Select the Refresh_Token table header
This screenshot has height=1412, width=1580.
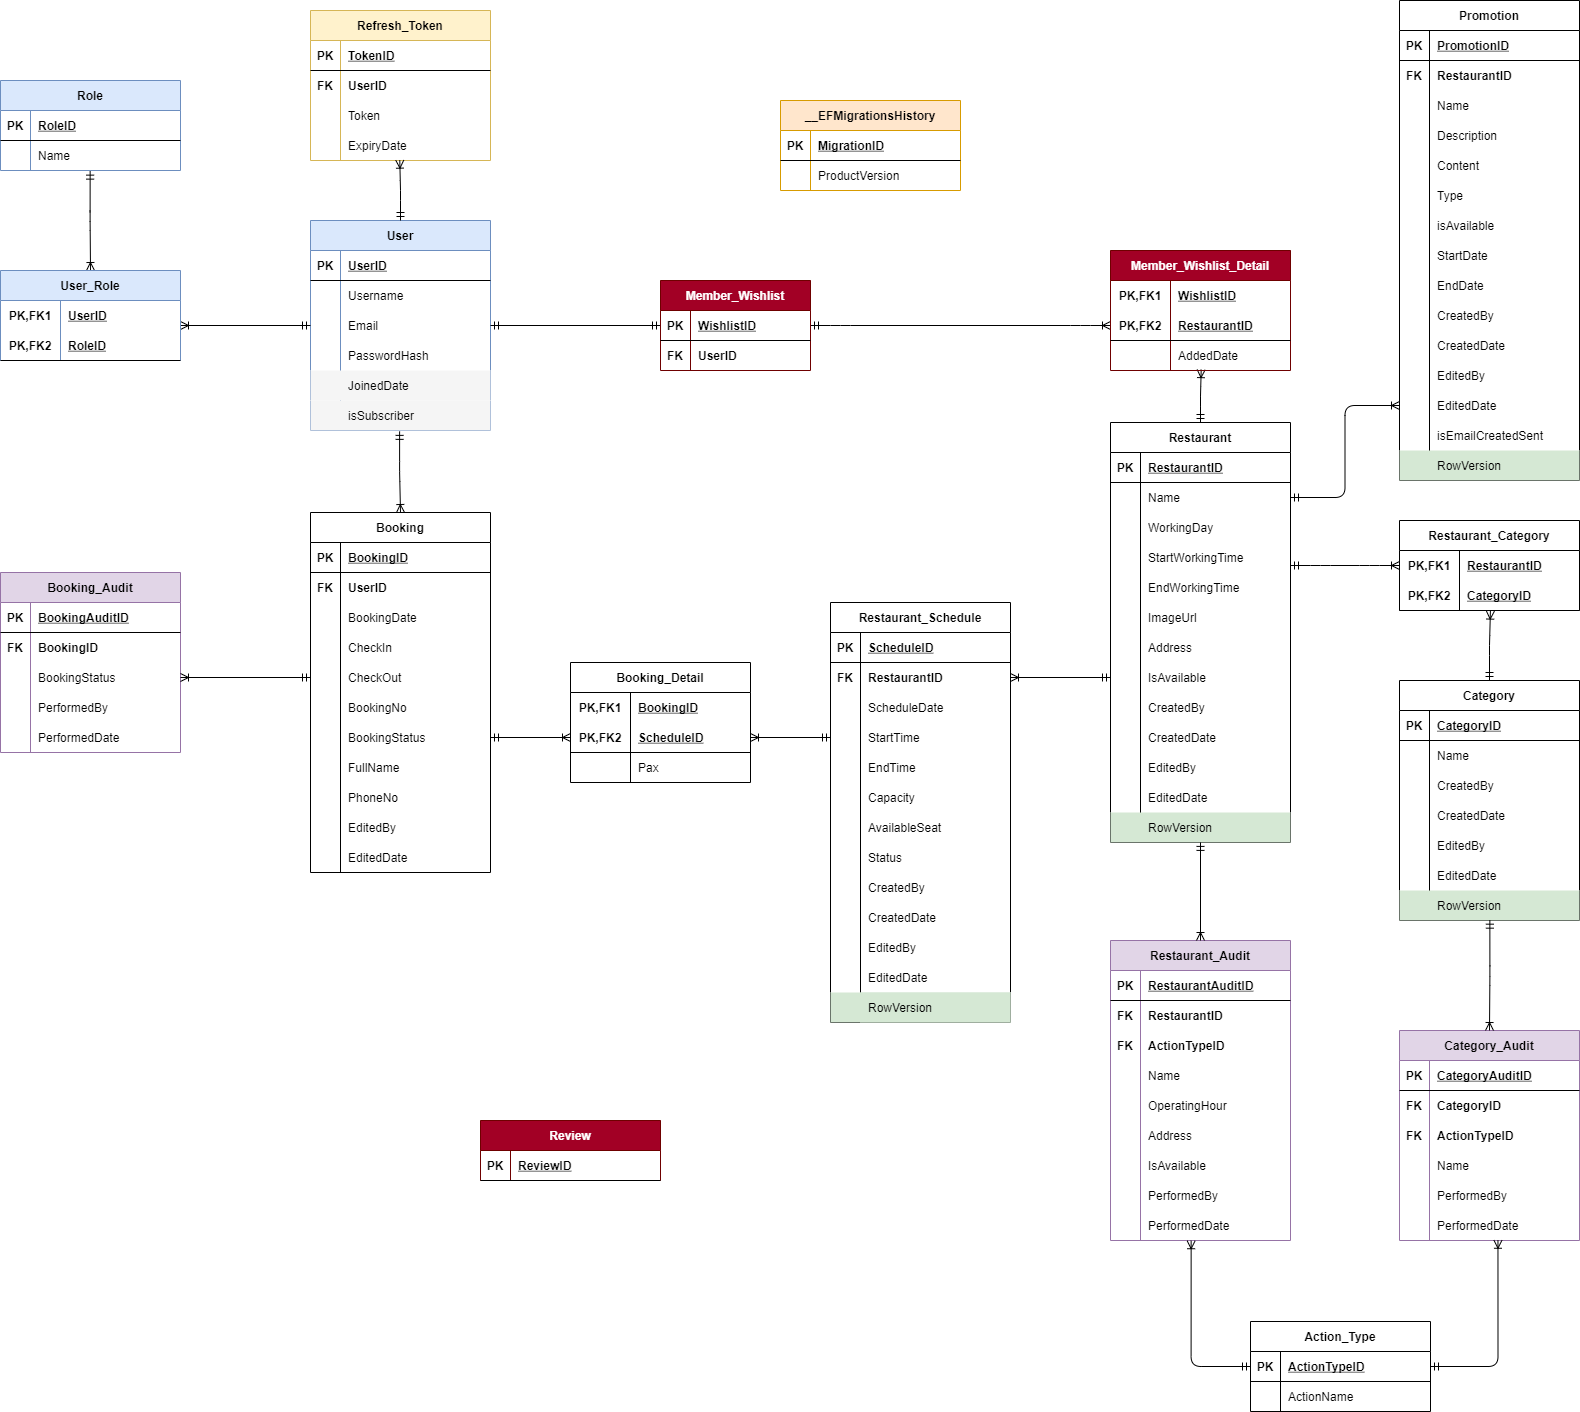pos(400,26)
